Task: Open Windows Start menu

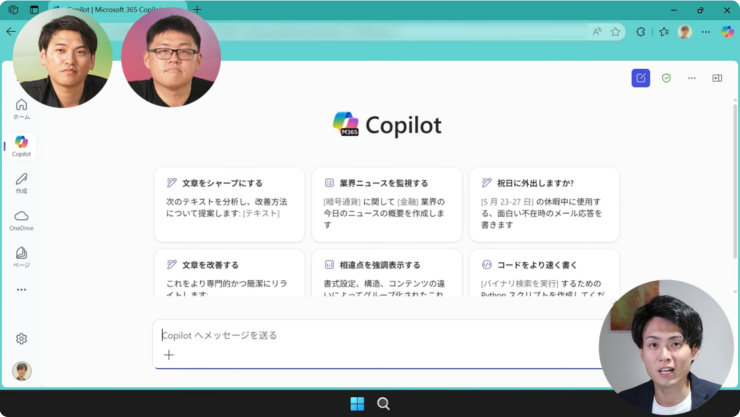Action: click(357, 404)
